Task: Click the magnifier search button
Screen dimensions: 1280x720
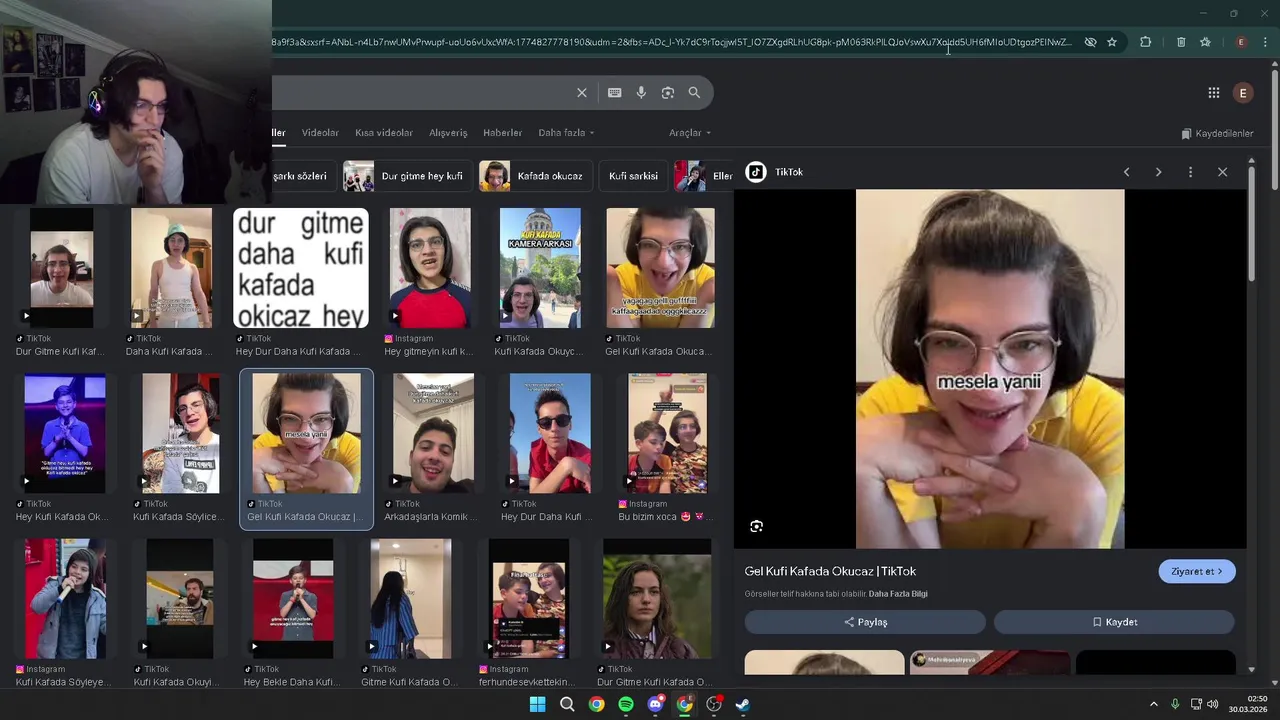Action: (694, 93)
